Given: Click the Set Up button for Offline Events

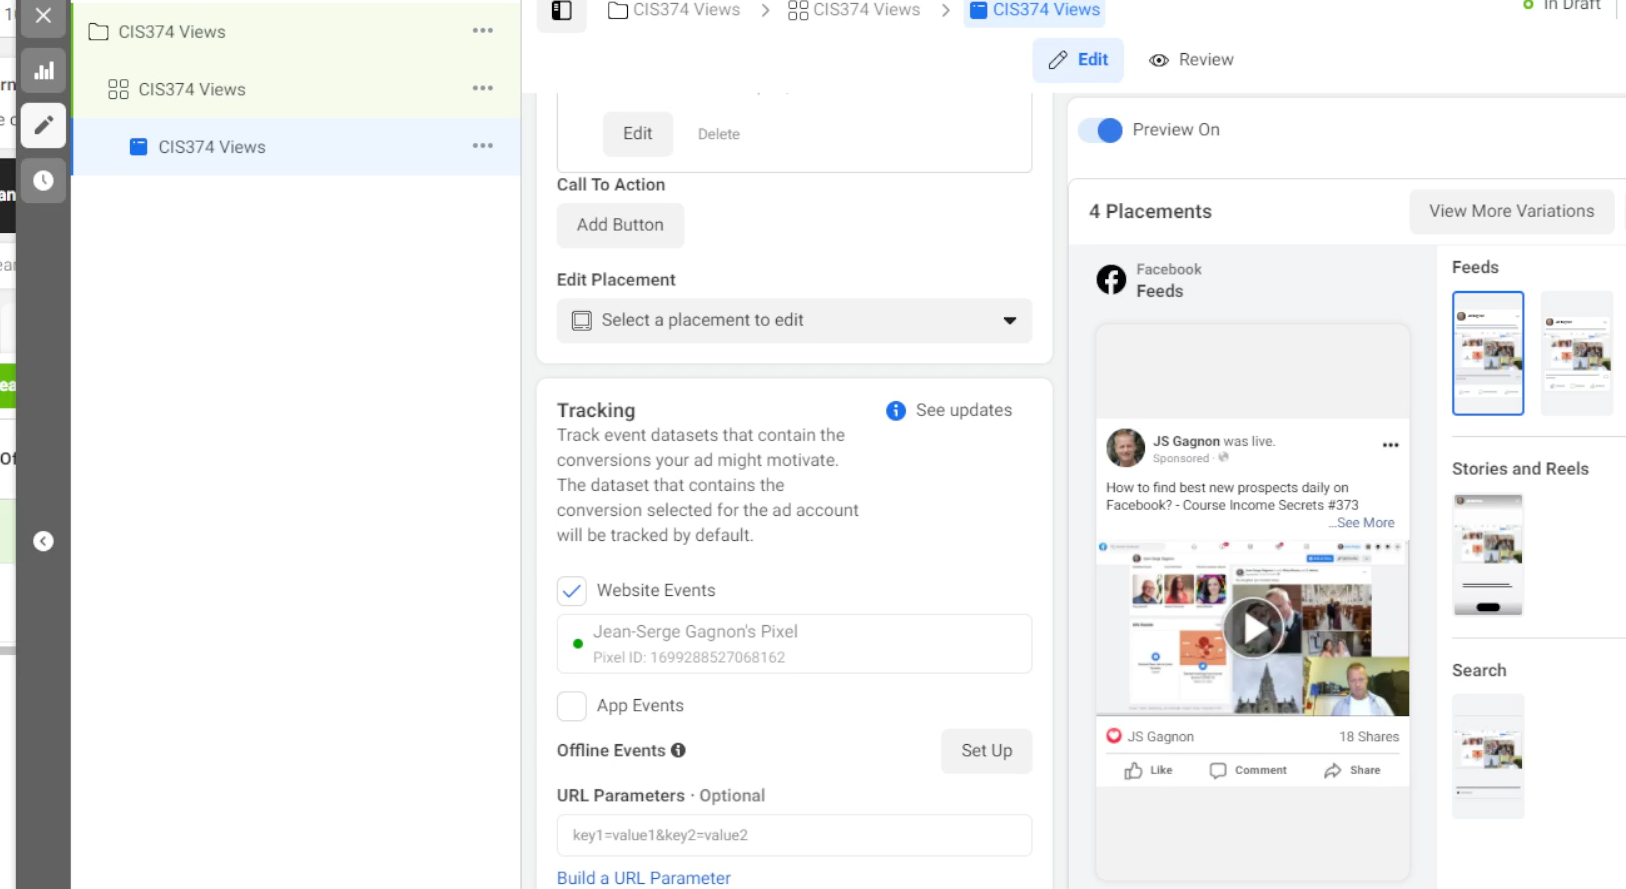Looking at the screenshot, I should (x=987, y=751).
